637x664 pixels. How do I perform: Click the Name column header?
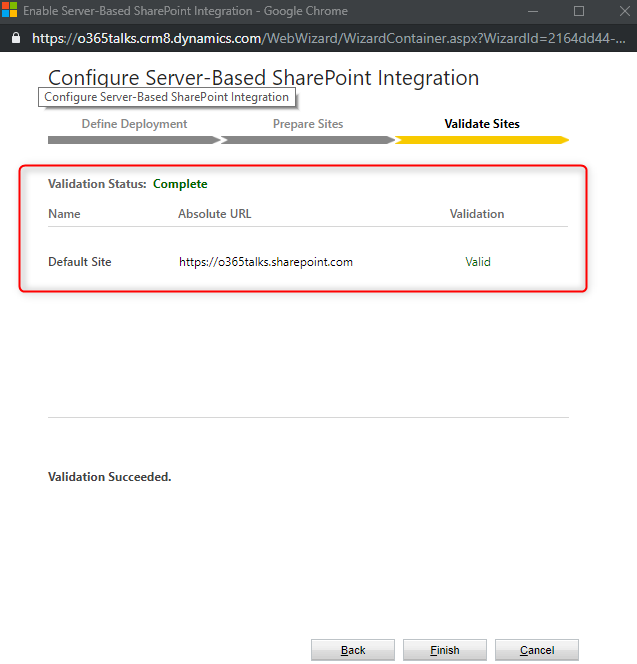click(64, 214)
